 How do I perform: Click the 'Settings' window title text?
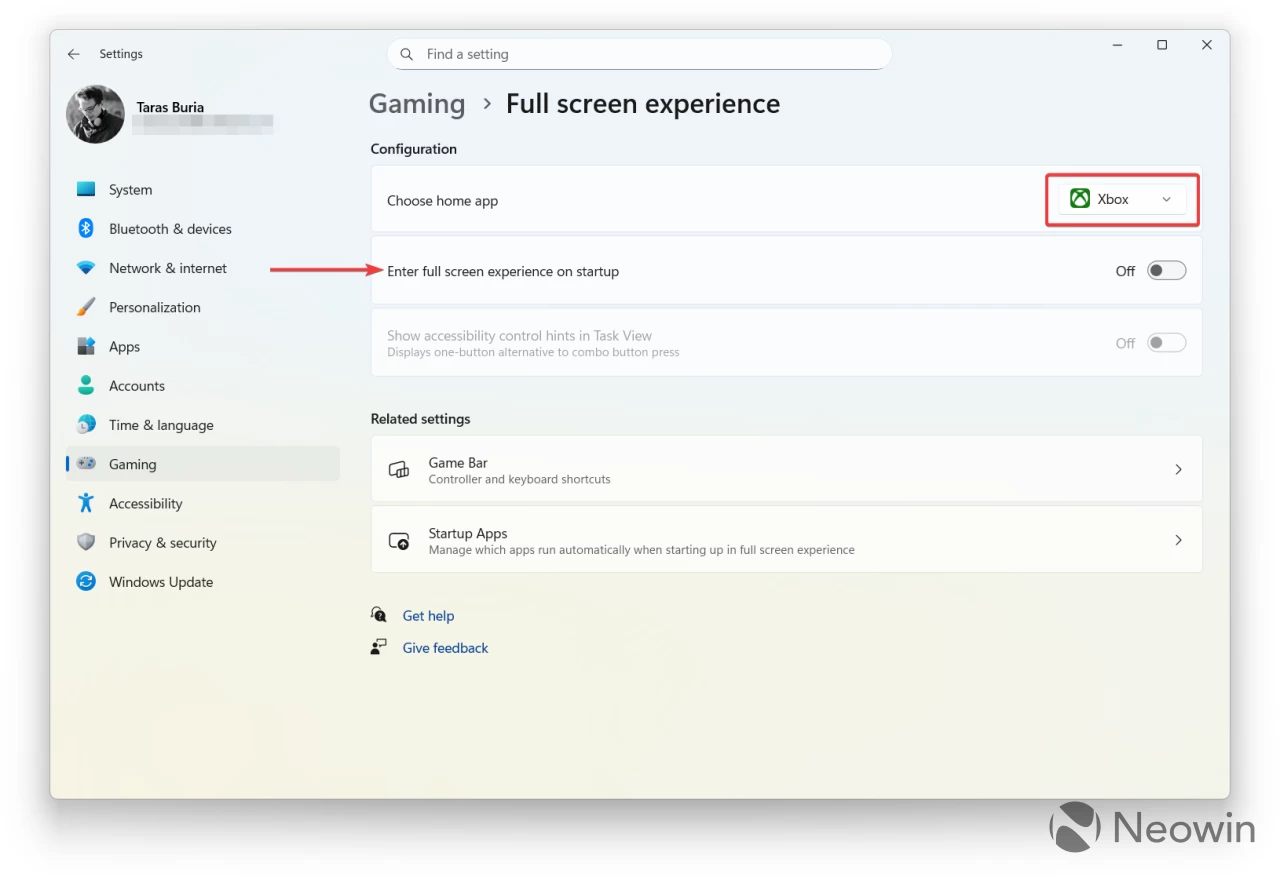pyautogui.click(x=121, y=54)
